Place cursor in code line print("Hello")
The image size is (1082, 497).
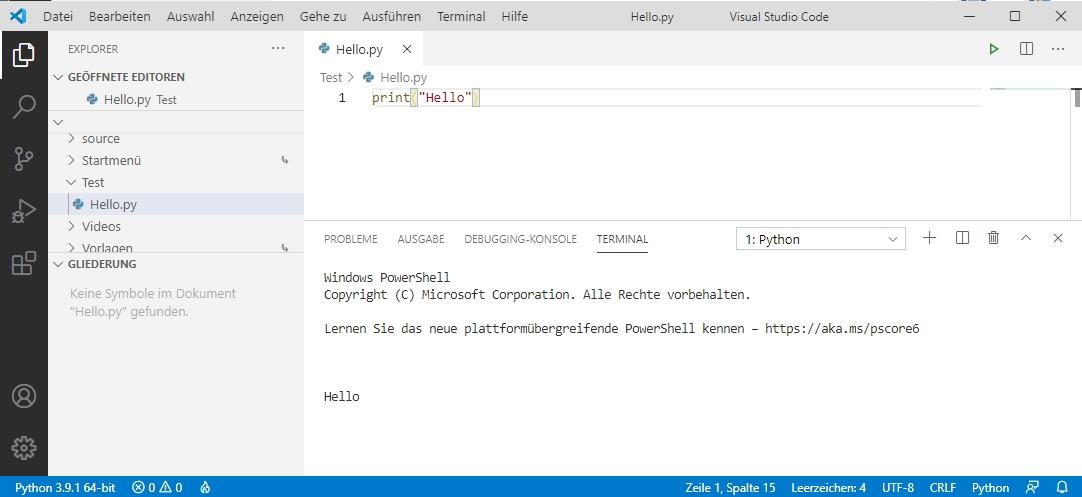425,98
